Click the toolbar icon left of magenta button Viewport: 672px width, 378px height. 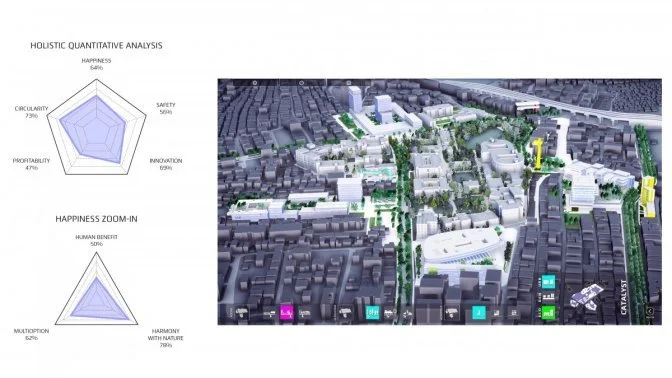point(269,314)
